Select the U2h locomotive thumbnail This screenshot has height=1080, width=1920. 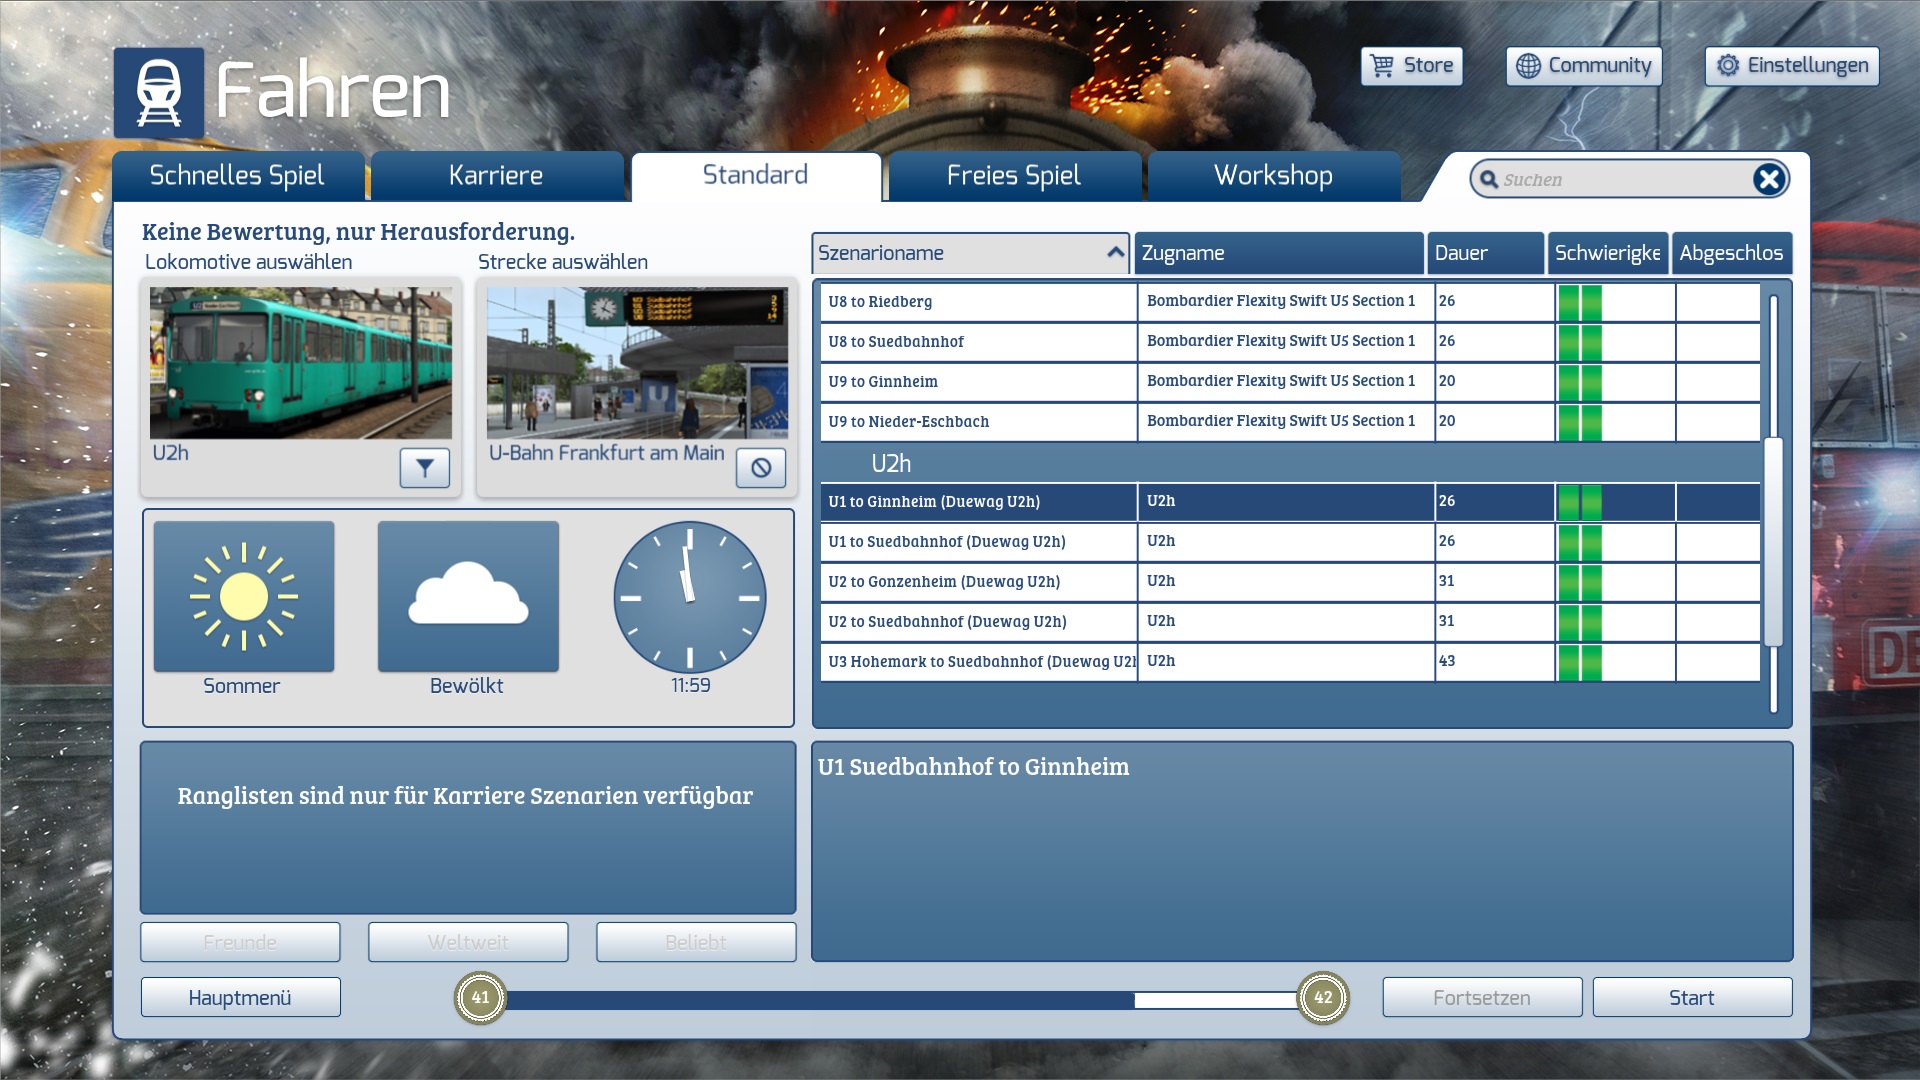[x=301, y=363]
